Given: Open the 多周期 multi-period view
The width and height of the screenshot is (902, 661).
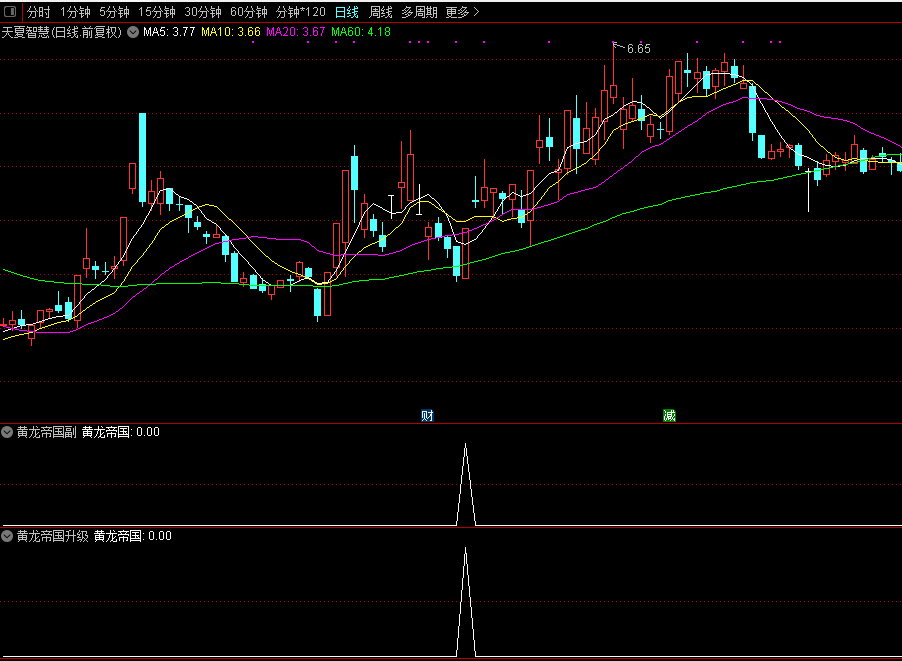Looking at the screenshot, I should 419,12.
